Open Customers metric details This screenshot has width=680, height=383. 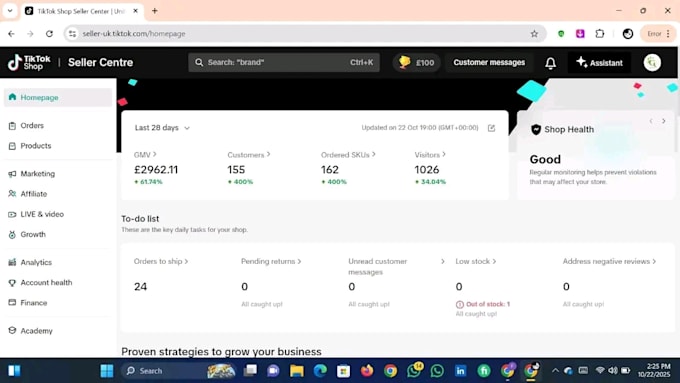249,155
